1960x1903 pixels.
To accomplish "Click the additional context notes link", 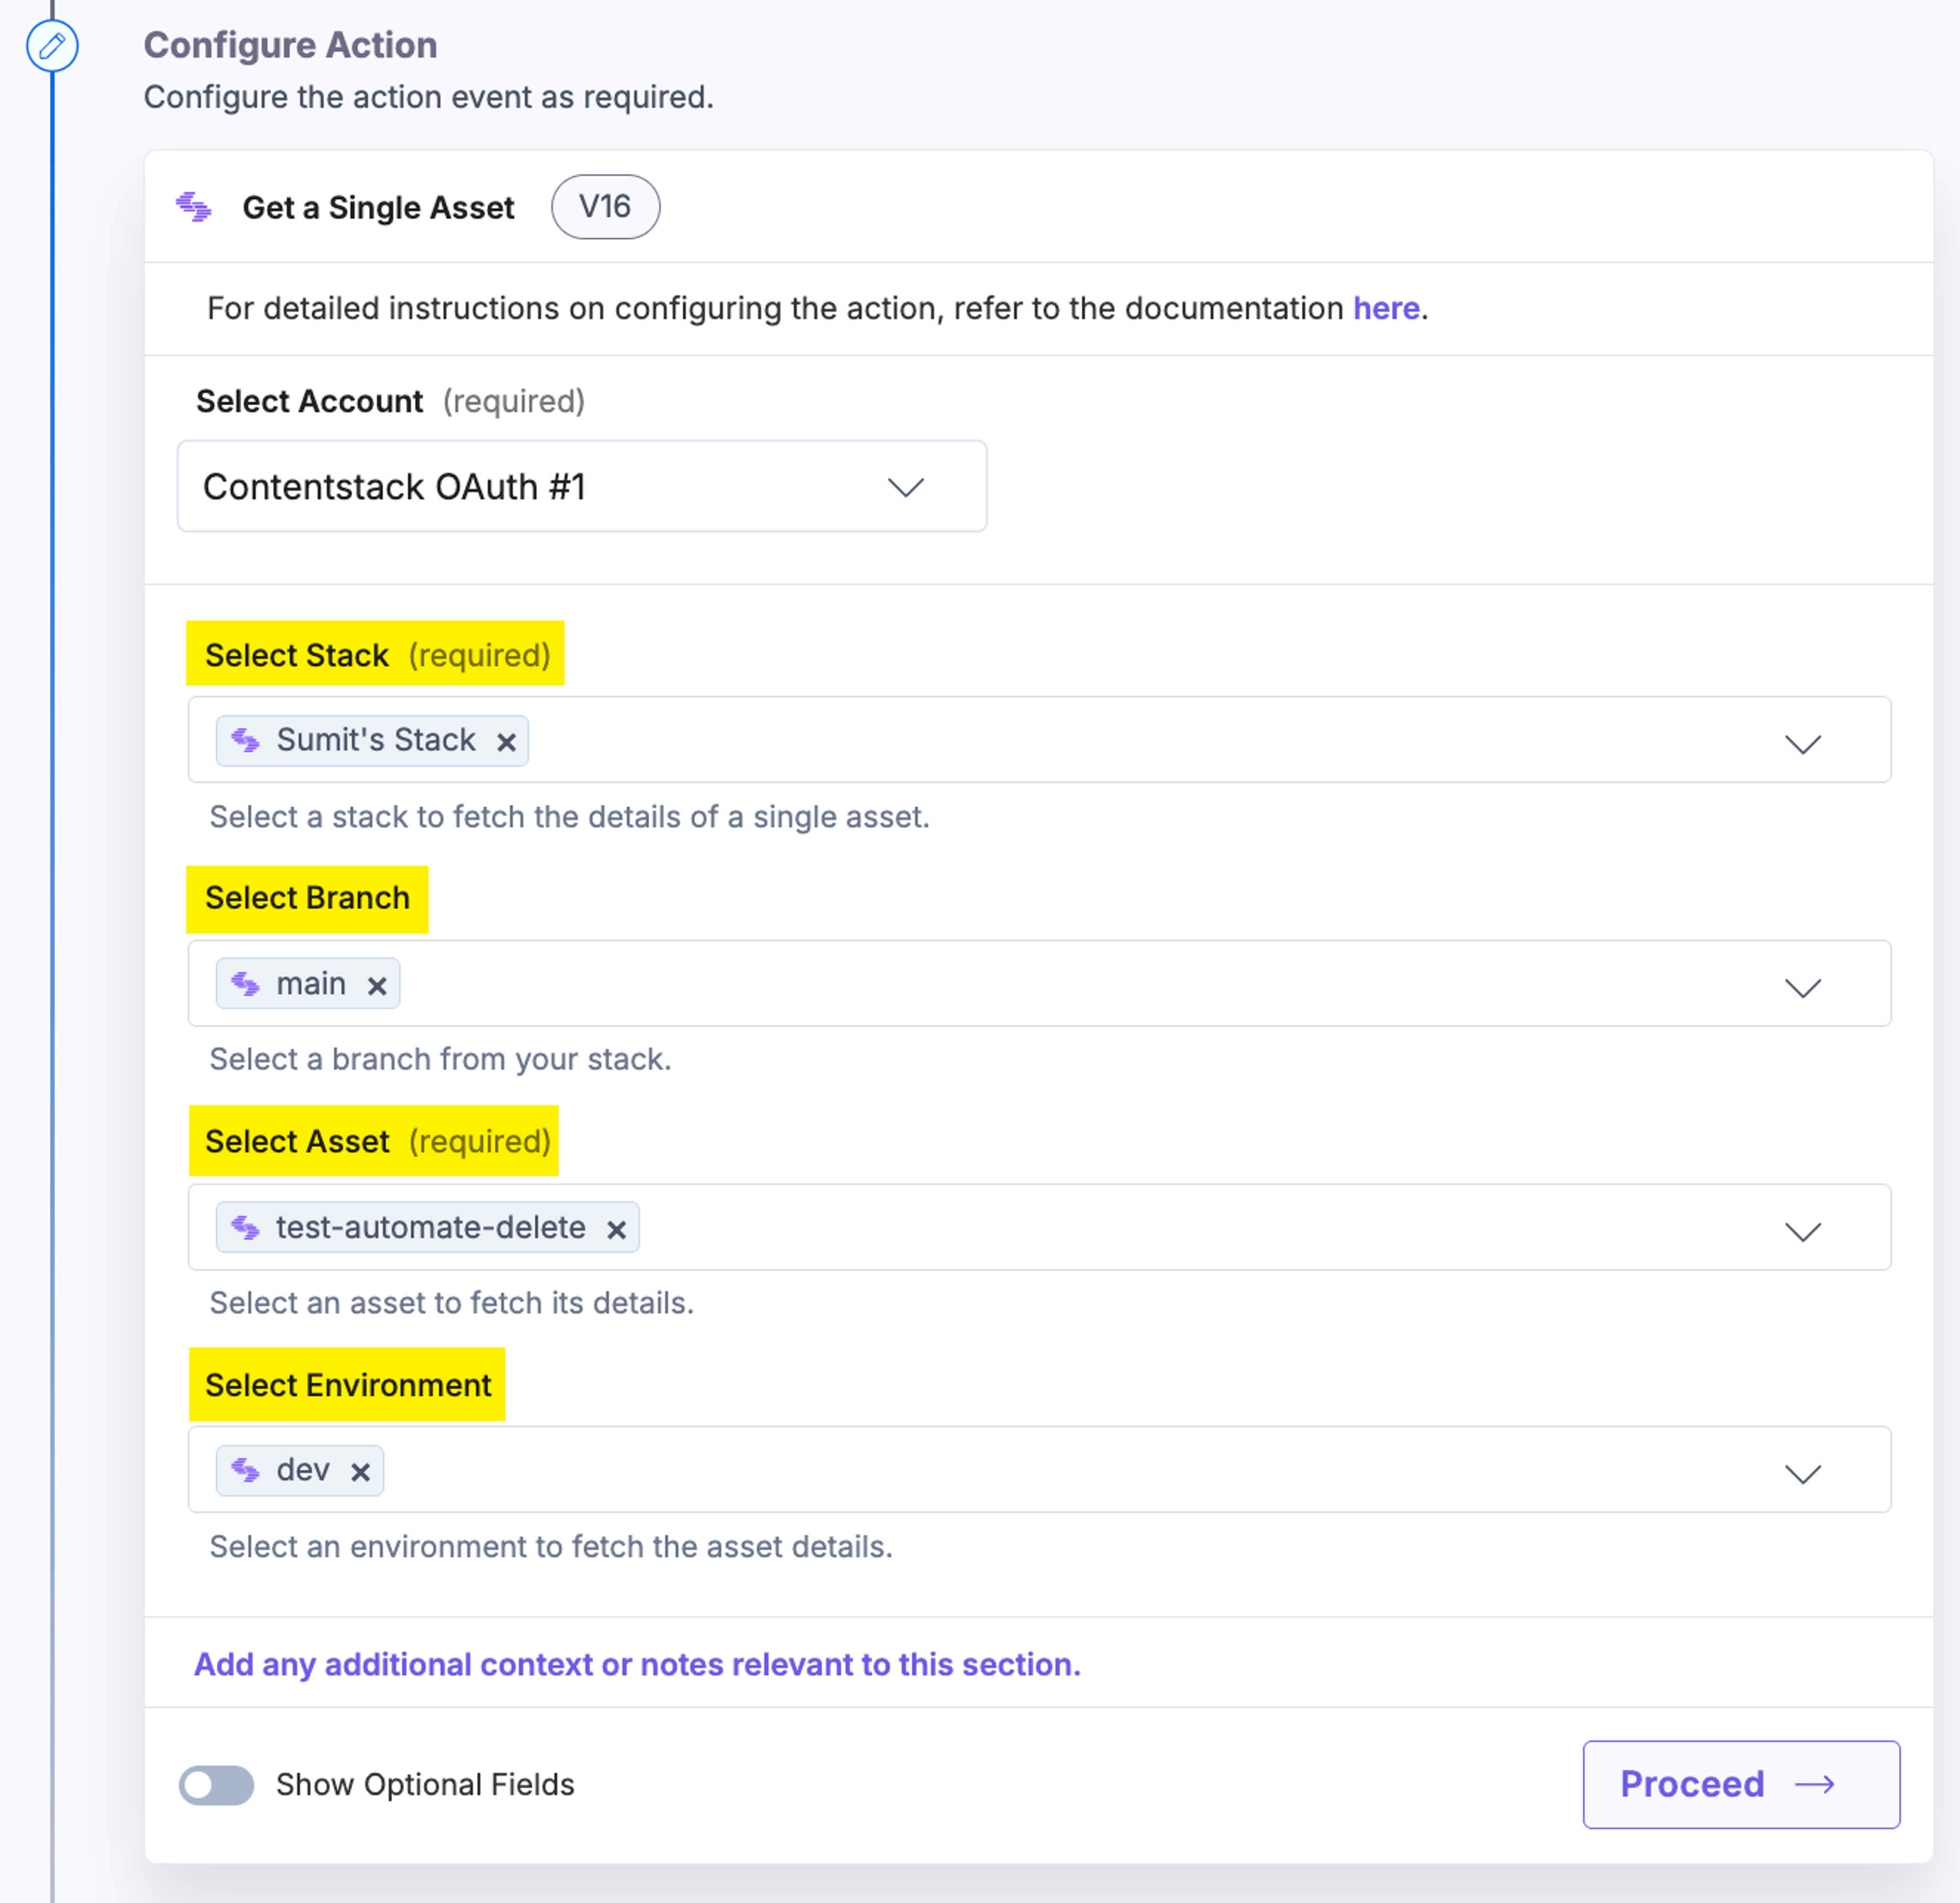I will [637, 1664].
